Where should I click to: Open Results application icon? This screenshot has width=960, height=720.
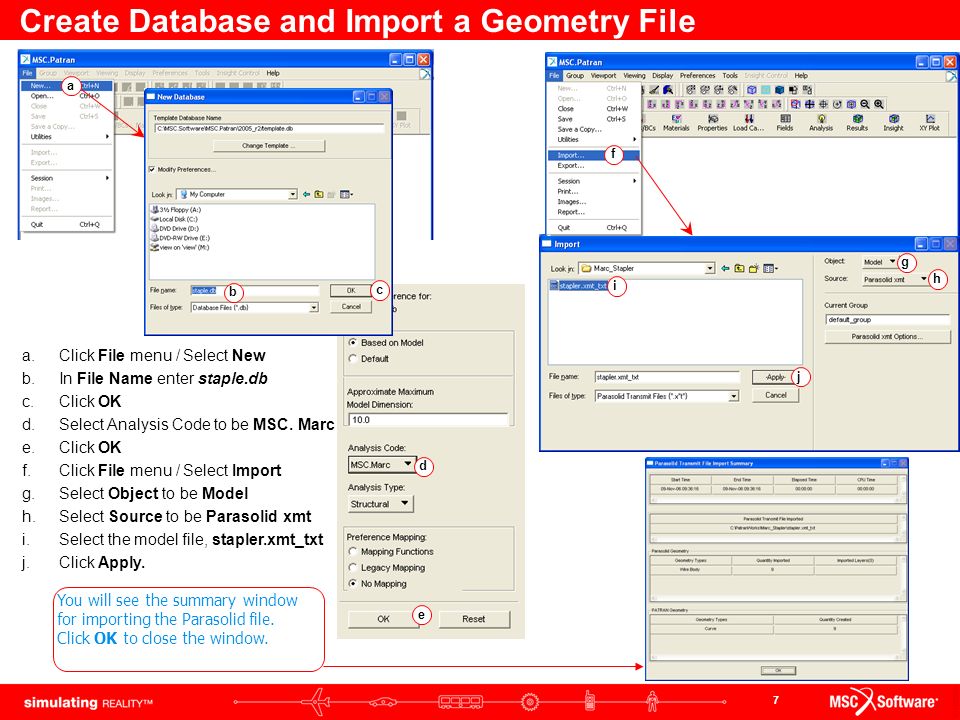tap(857, 122)
